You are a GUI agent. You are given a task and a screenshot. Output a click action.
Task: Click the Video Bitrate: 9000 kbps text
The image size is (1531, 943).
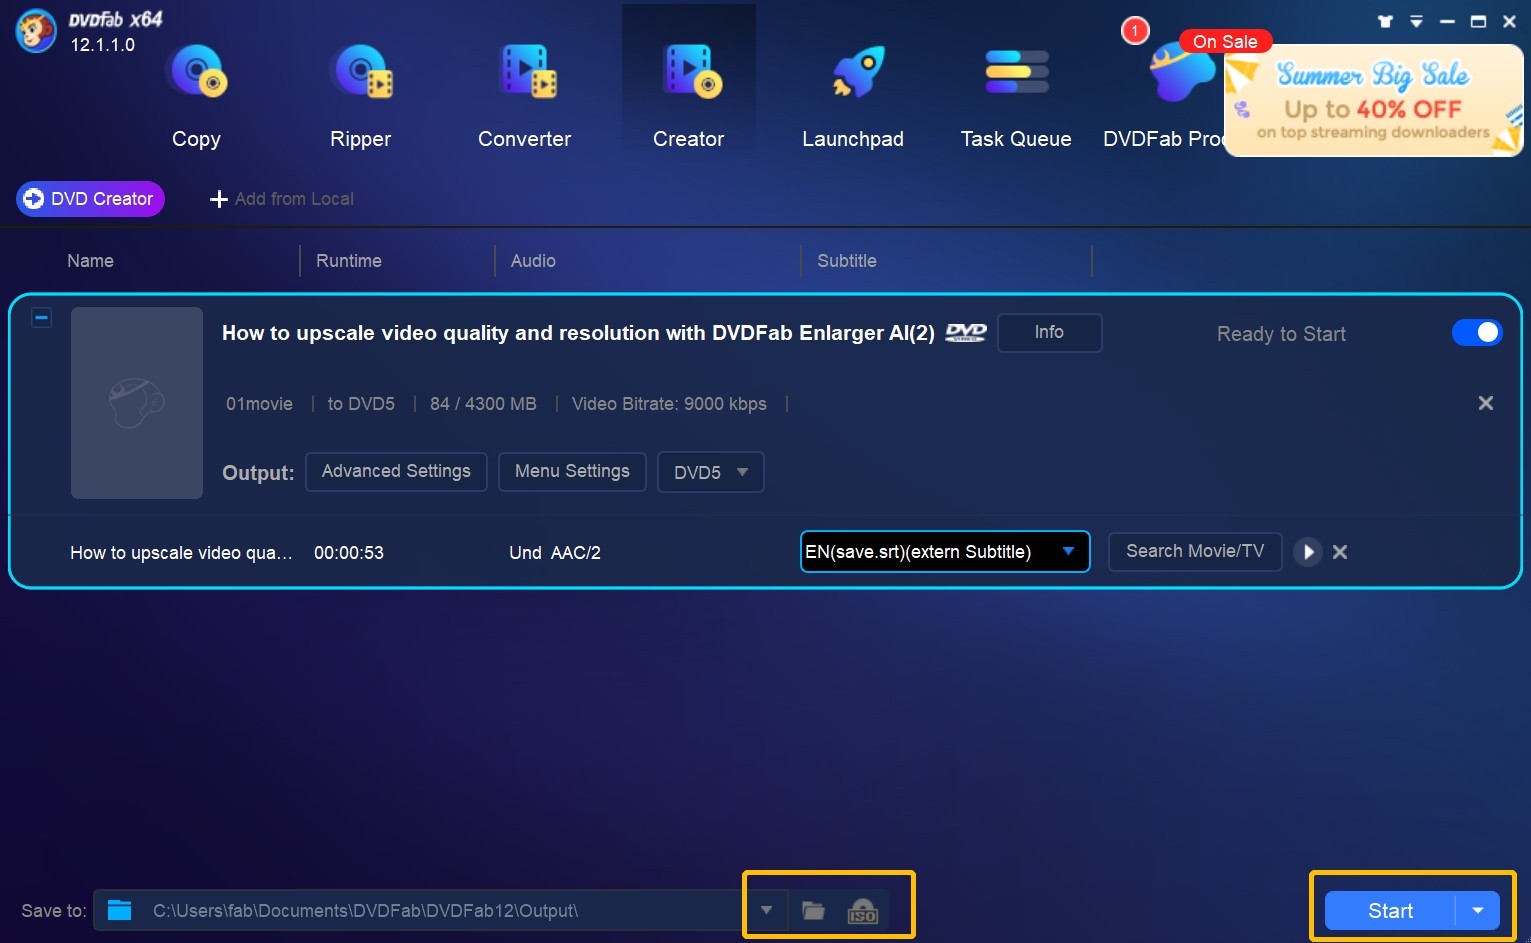[669, 404]
